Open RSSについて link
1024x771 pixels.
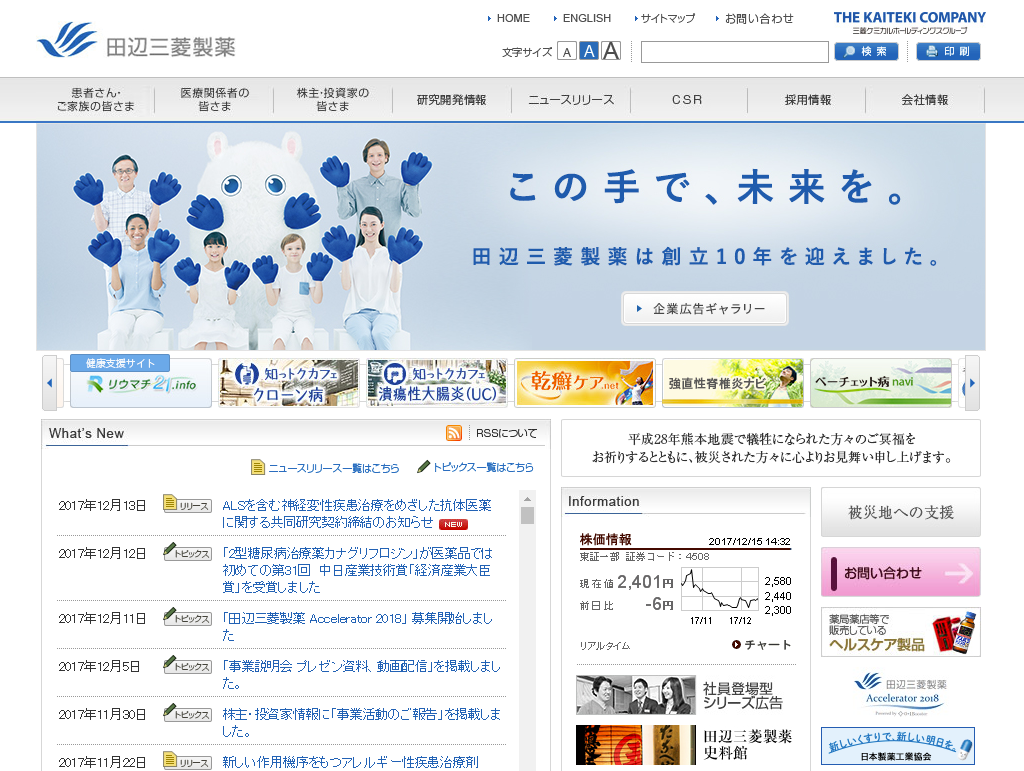tap(506, 433)
